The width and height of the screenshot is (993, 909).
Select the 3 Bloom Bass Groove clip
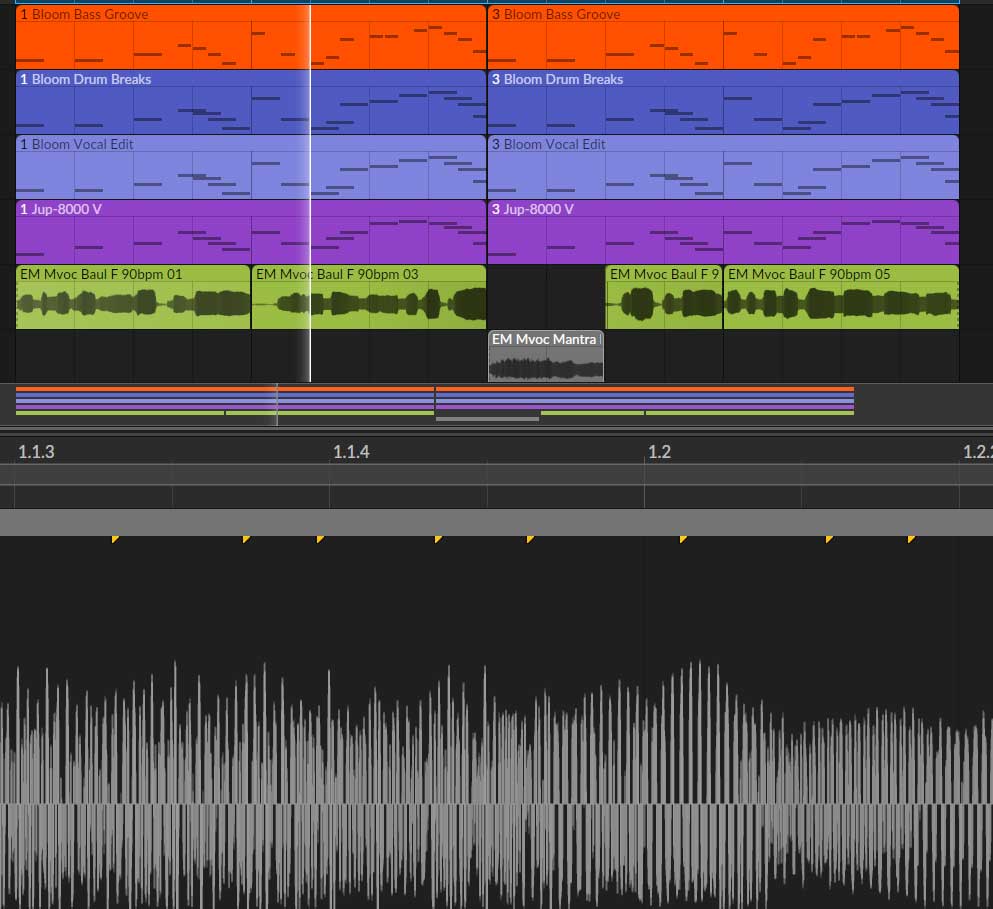click(722, 40)
